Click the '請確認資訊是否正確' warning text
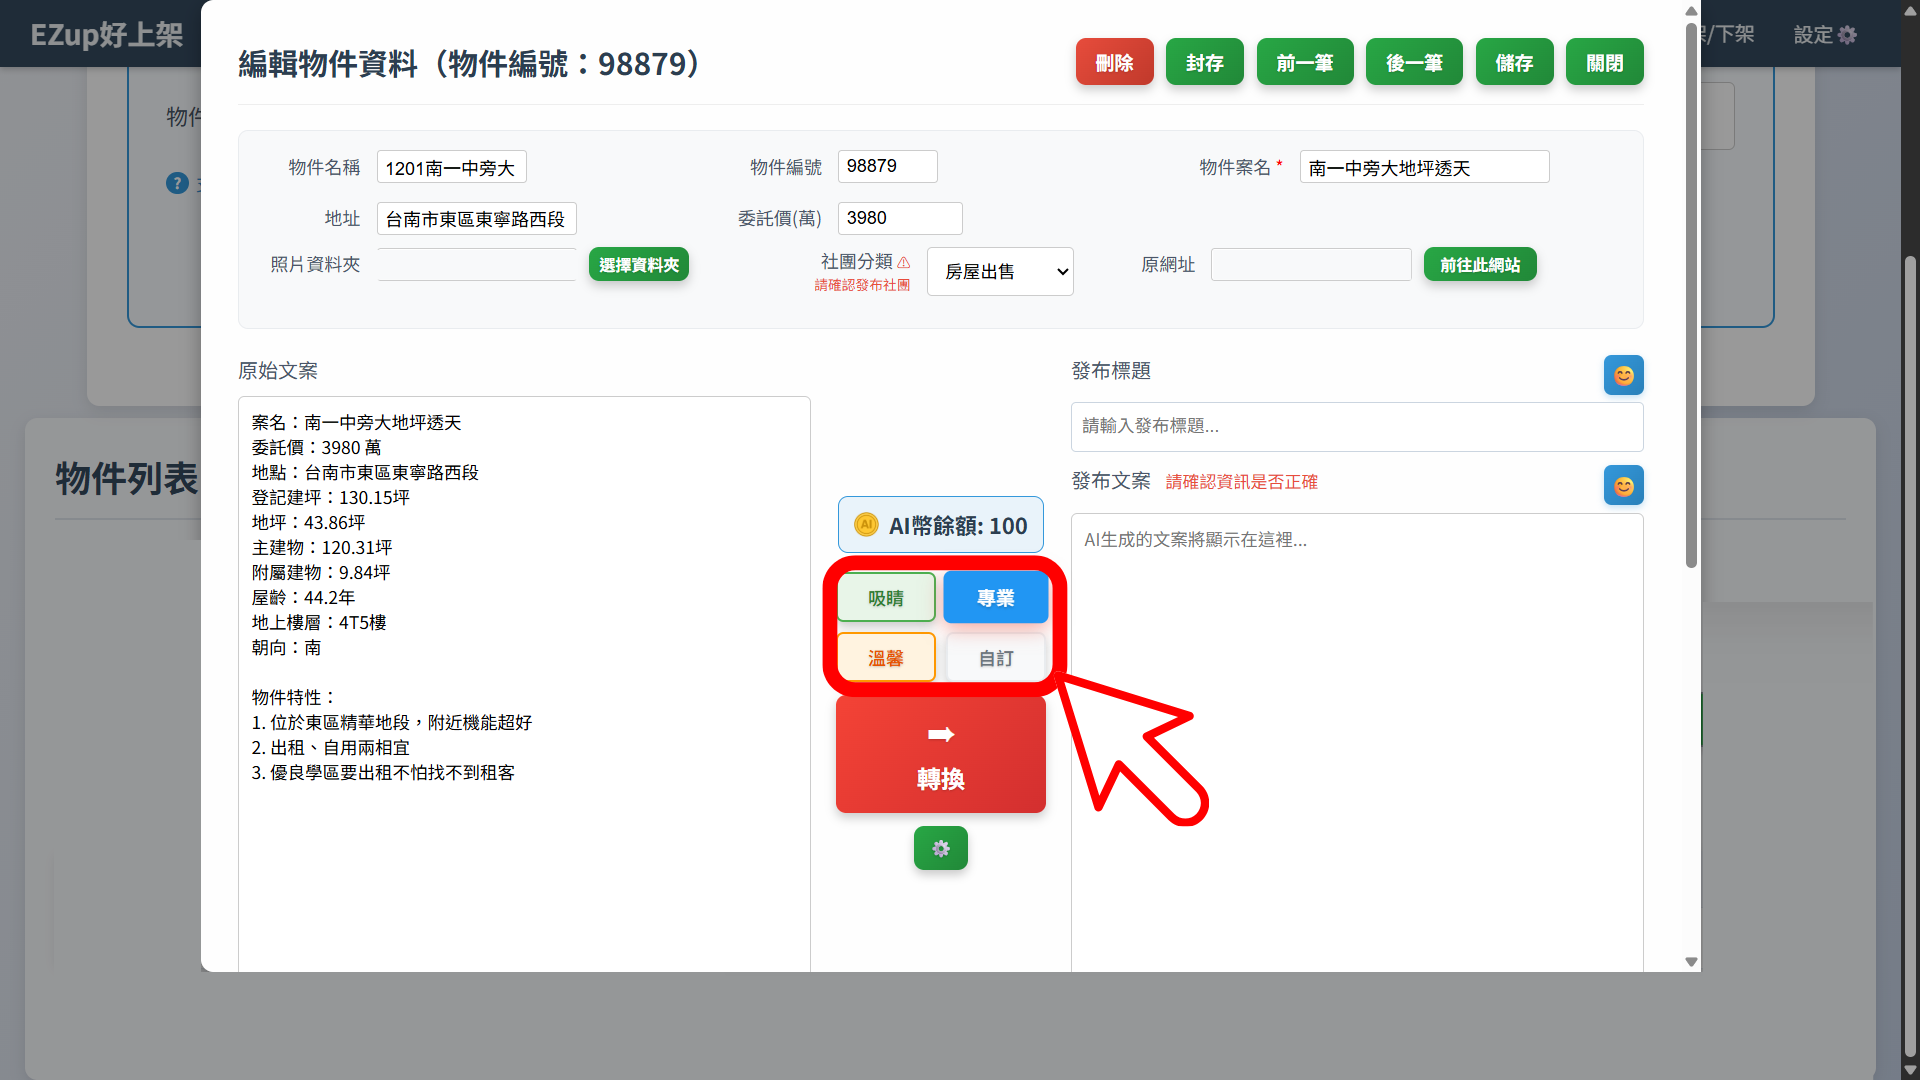 pyautogui.click(x=1241, y=482)
